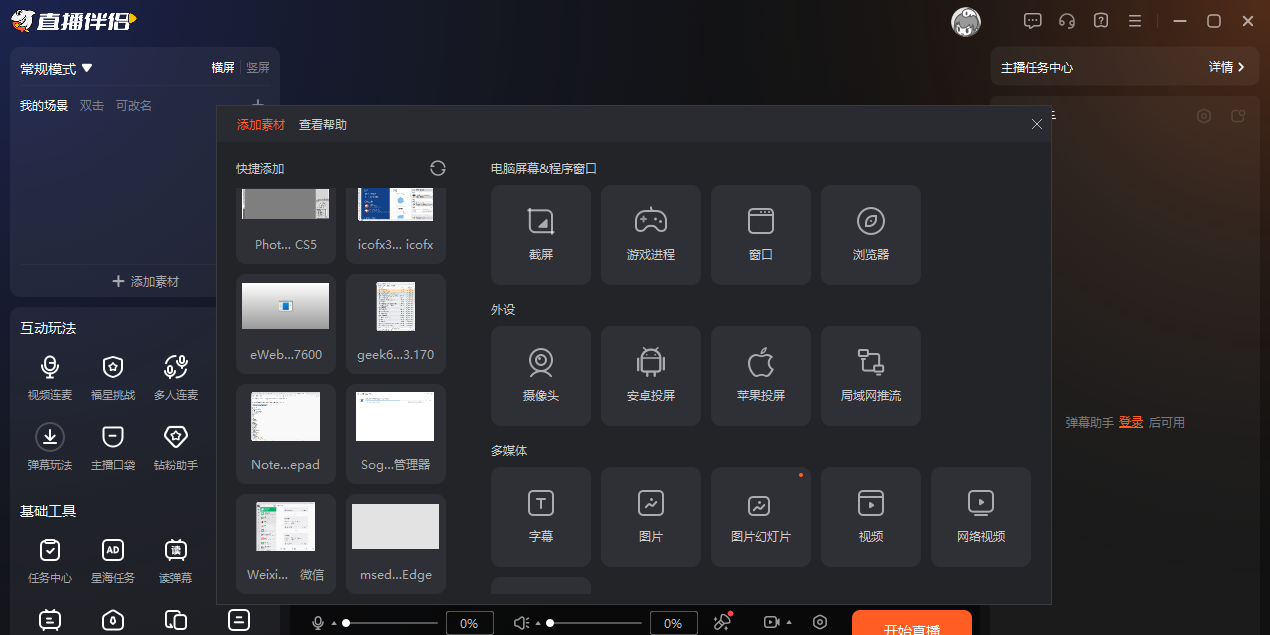This screenshot has width=1270, height=635.
Task: Add a 图片幻灯片 image slideshow source
Action: (x=761, y=517)
